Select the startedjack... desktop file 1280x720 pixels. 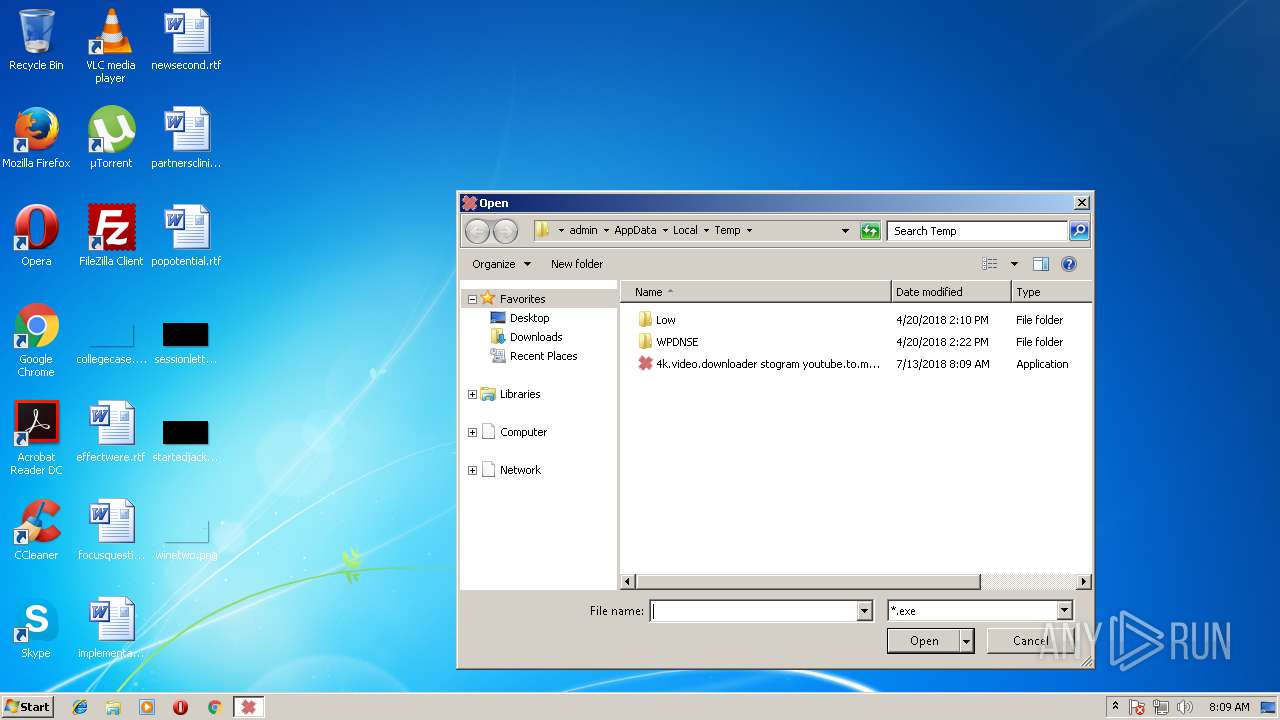pos(186,440)
